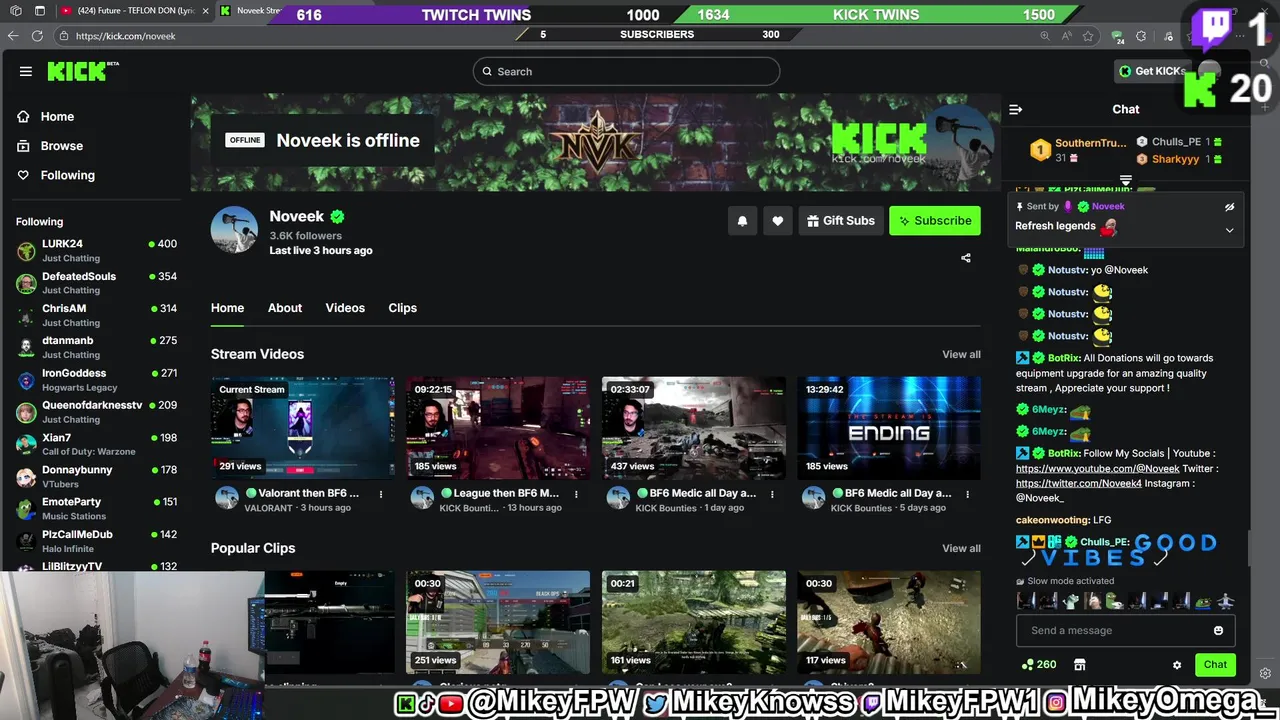Open the twitter.com/Noveek4 link in chat

click(1079, 484)
